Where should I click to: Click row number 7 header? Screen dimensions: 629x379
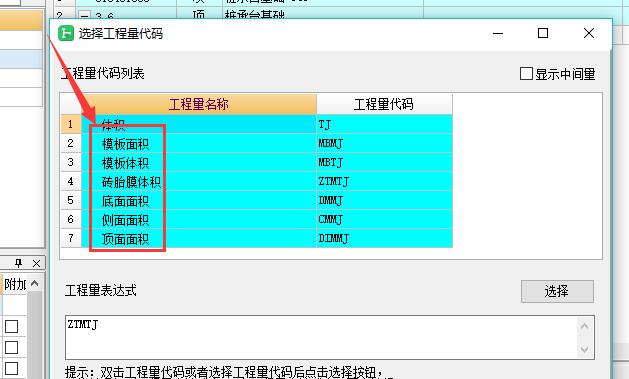tap(71, 239)
